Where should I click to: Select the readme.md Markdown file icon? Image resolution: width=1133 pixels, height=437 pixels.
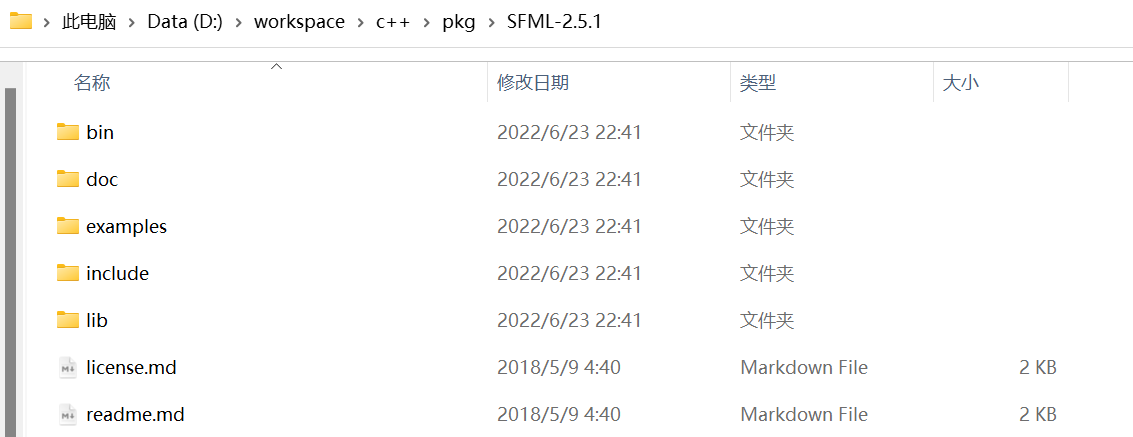(68, 415)
